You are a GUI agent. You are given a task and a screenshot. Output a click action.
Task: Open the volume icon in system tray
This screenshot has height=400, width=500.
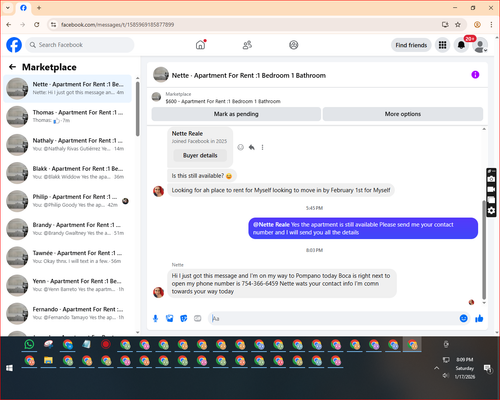(446, 376)
